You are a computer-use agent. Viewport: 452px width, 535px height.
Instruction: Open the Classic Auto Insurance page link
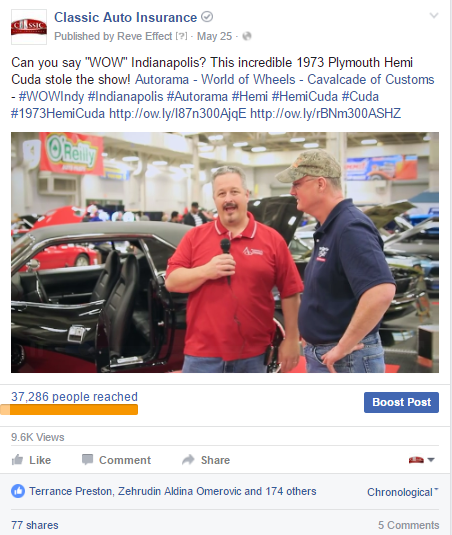point(126,17)
